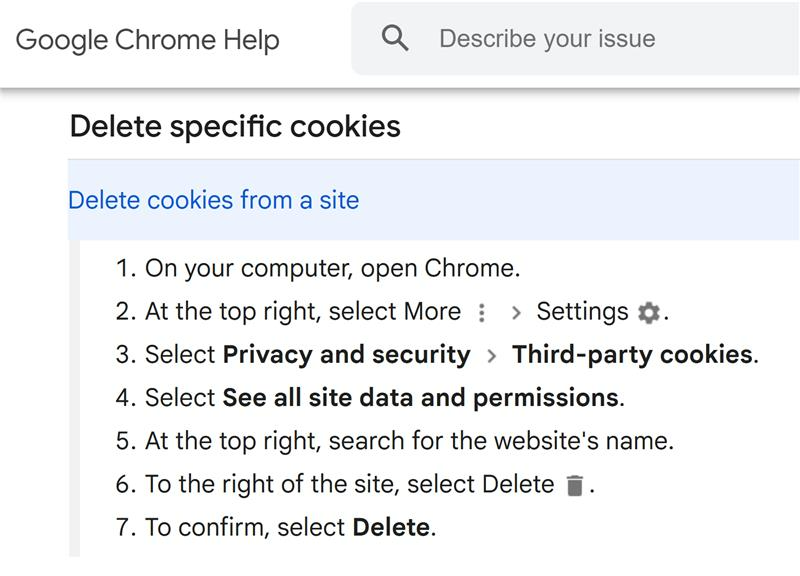The width and height of the screenshot is (800, 576).
Task: Click the bold 'Third-party cookies' text
Action: 633,355
